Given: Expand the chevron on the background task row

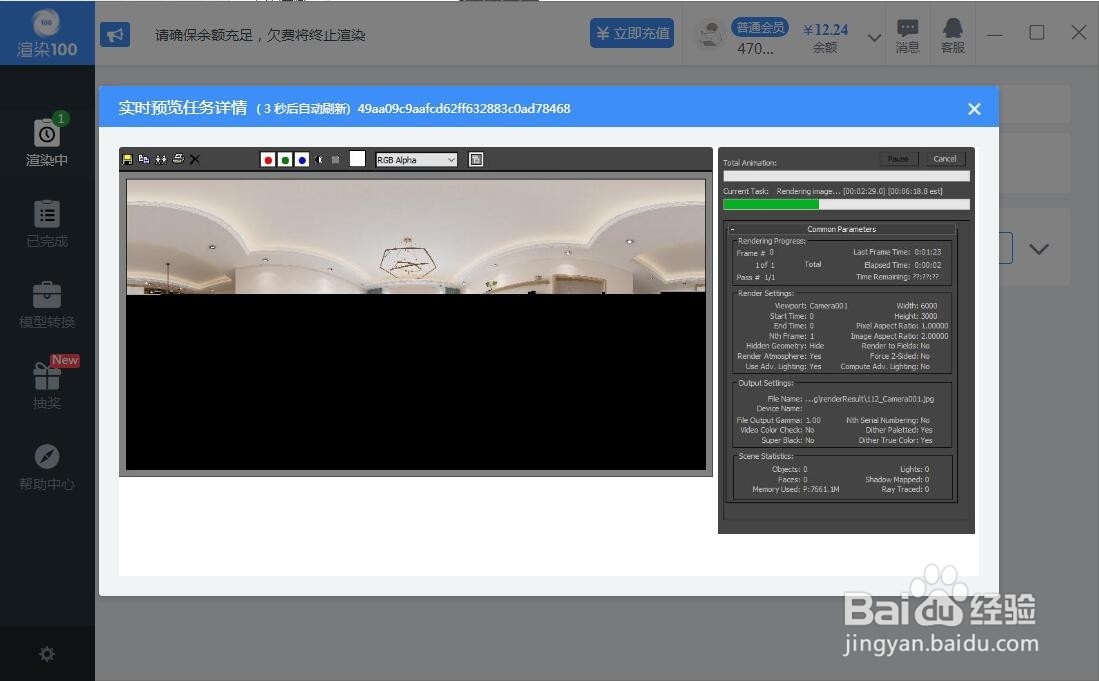Looking at the screenshot, I should 1039,249.
